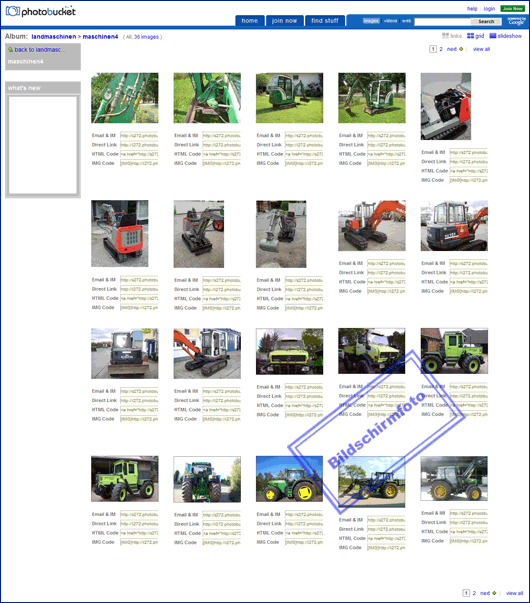Start the slideshow view
The image size is (530, 603).
point(505,36)
